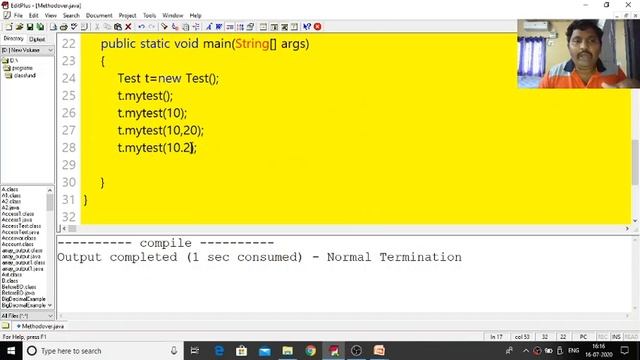Select A2.java in the file list
Screen dimensions: 640x360
(10, 208)
